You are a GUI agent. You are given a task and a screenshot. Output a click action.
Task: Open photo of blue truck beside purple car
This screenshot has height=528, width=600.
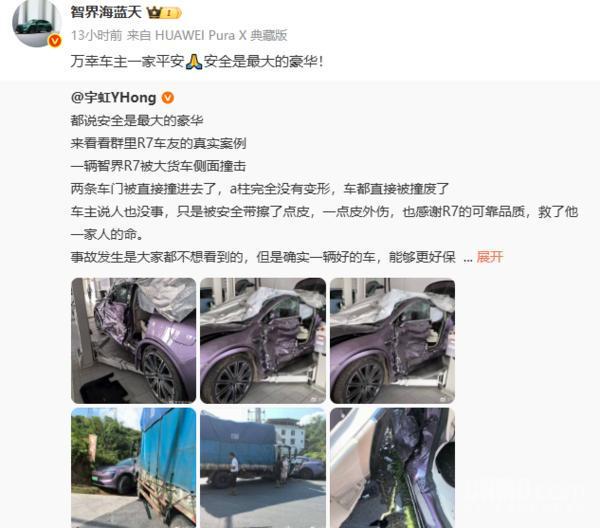coord(134,468)
